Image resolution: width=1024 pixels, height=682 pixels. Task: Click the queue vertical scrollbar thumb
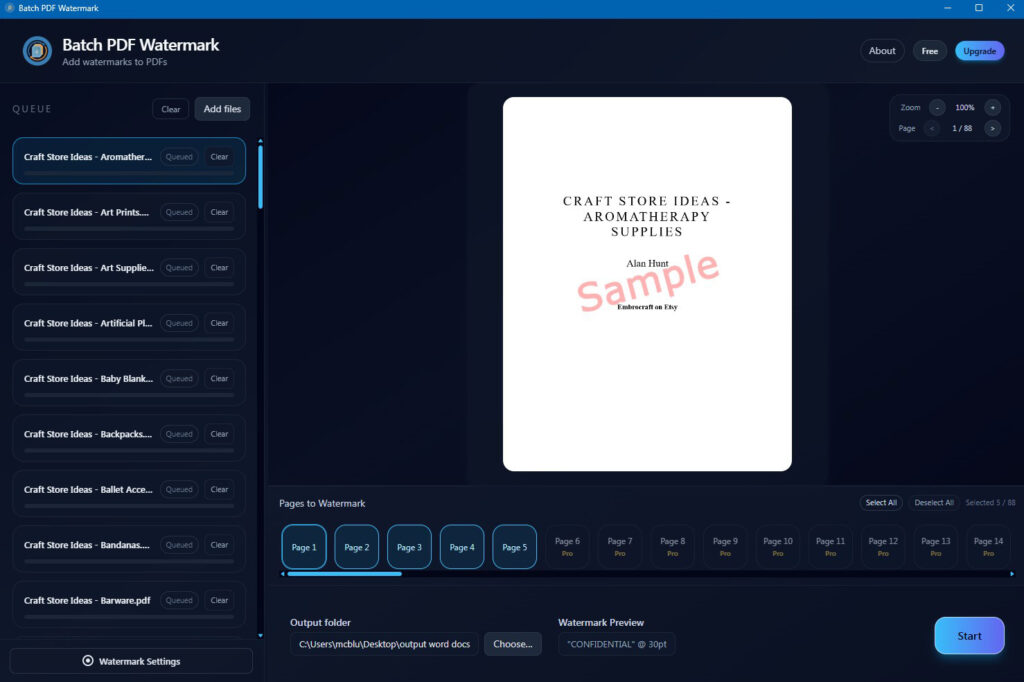261,176
